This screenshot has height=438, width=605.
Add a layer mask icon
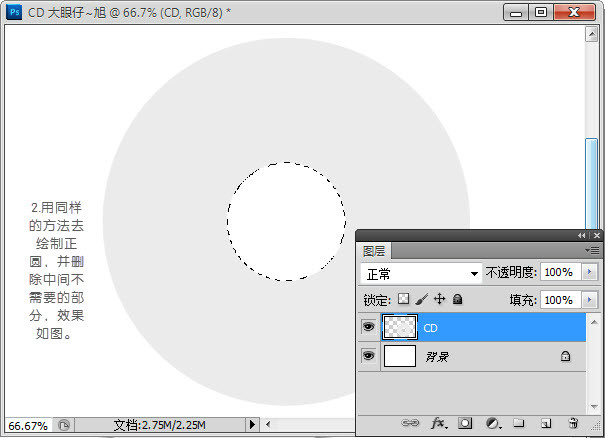(x=465, y=423)
